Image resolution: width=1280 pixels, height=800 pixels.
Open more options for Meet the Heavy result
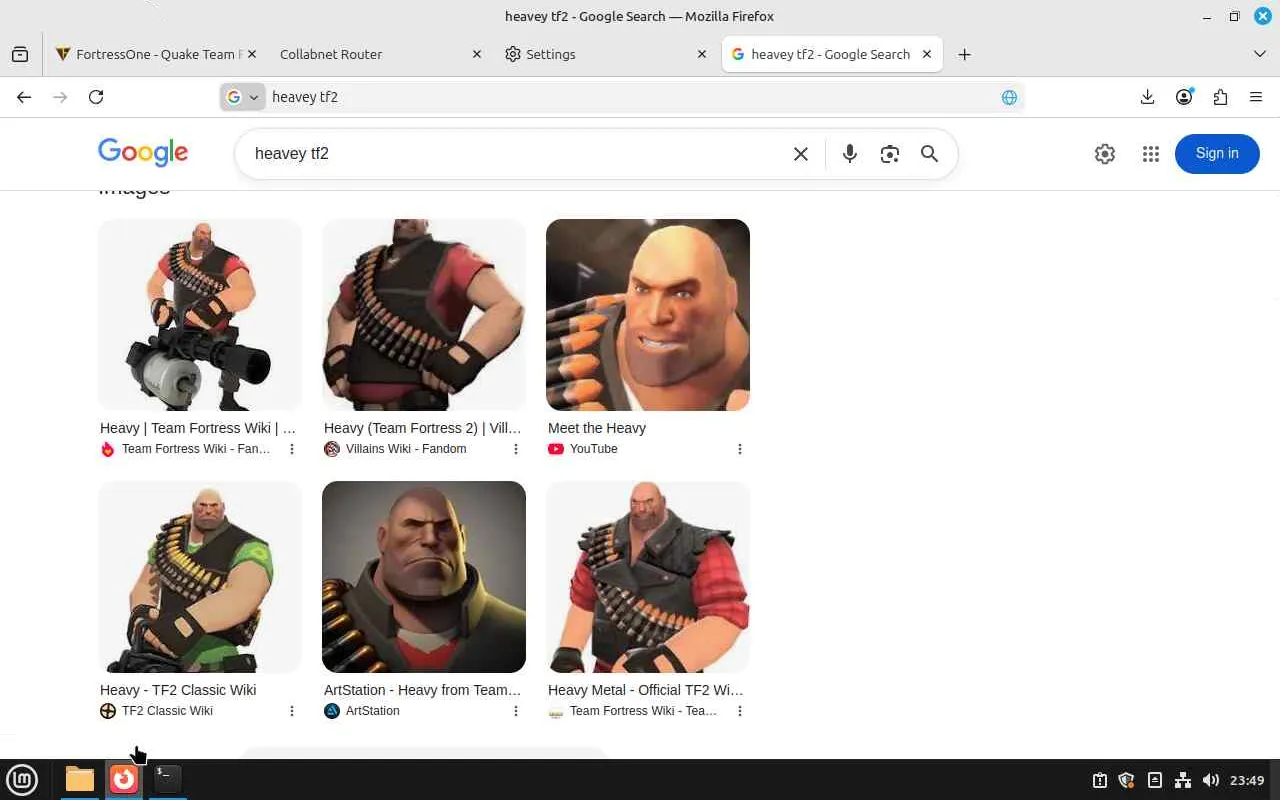[x=740, y=449]
